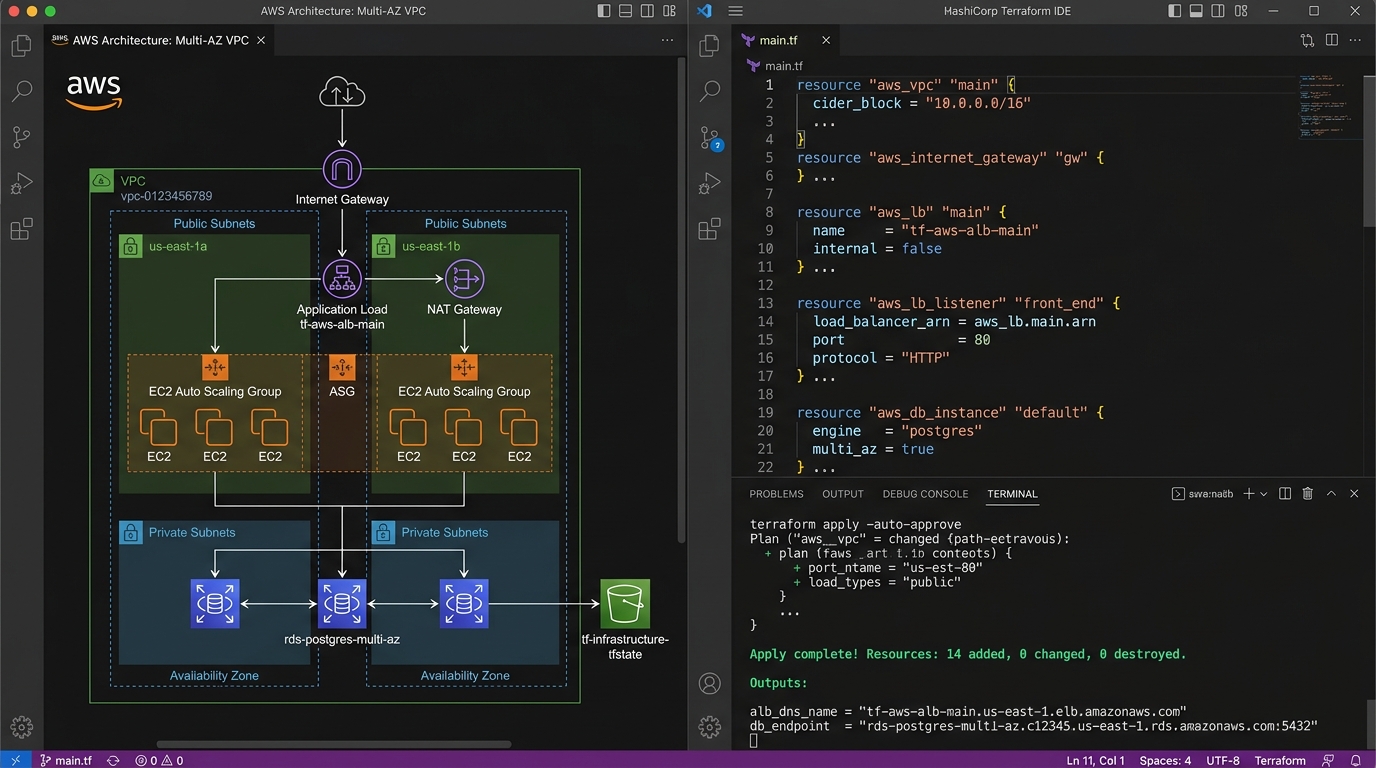The height and width of the screenshot is (768, 1376).
Task: Maximize the panel with the up chevron
Action: click(x=1331, y=494)
